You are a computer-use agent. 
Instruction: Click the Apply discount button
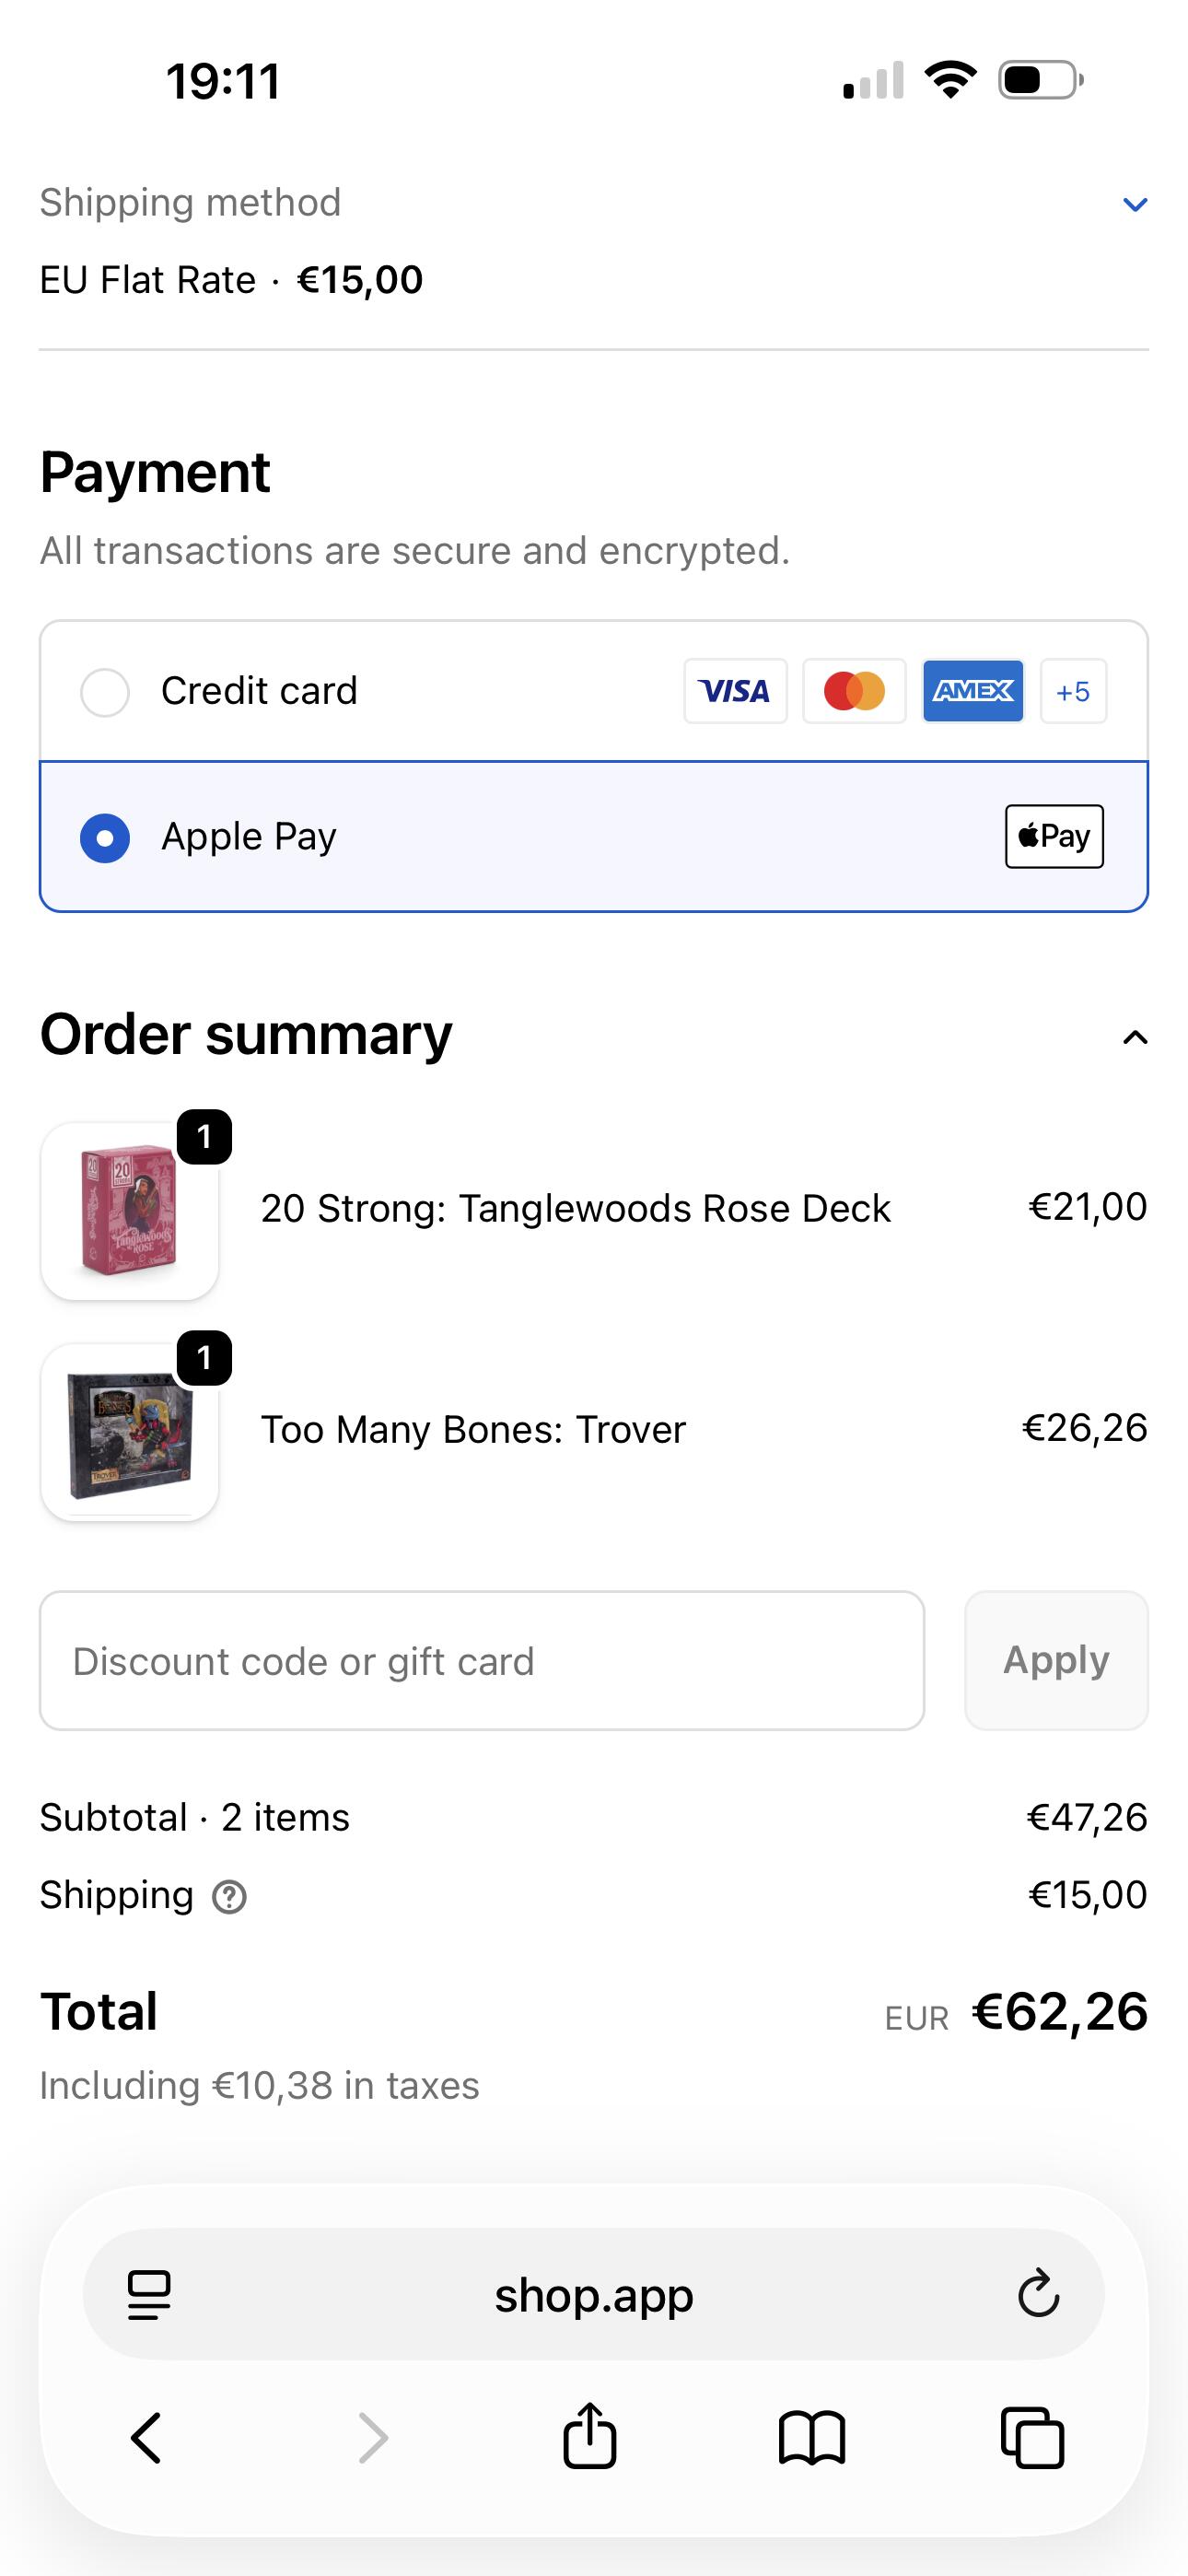(x=1056, y=1660)
